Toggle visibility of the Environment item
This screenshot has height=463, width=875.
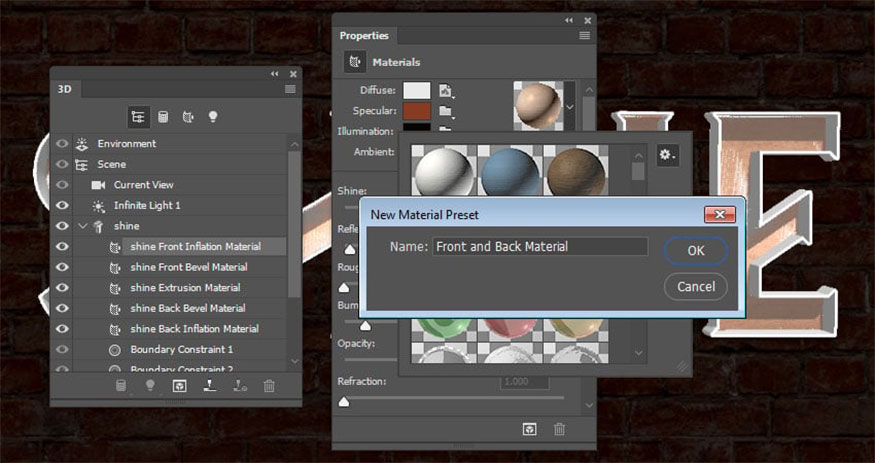point(62,143)
